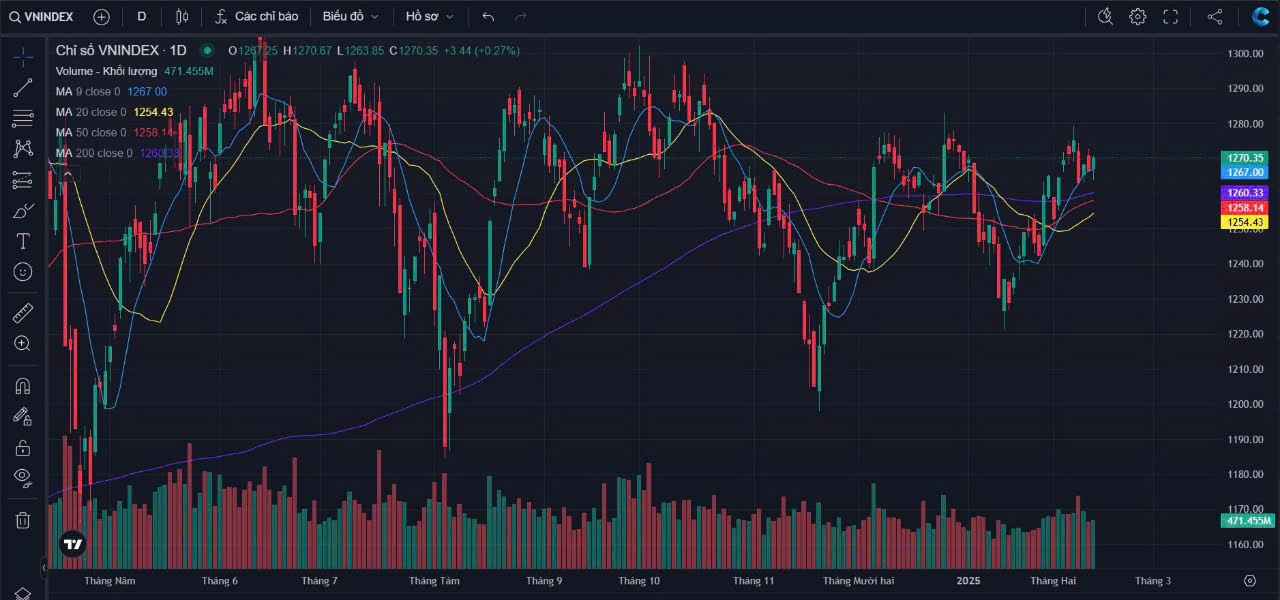Open the emoji icons tool
Image resolution: width=1280 pixels, height=600 pixels.
click(22, 272)
